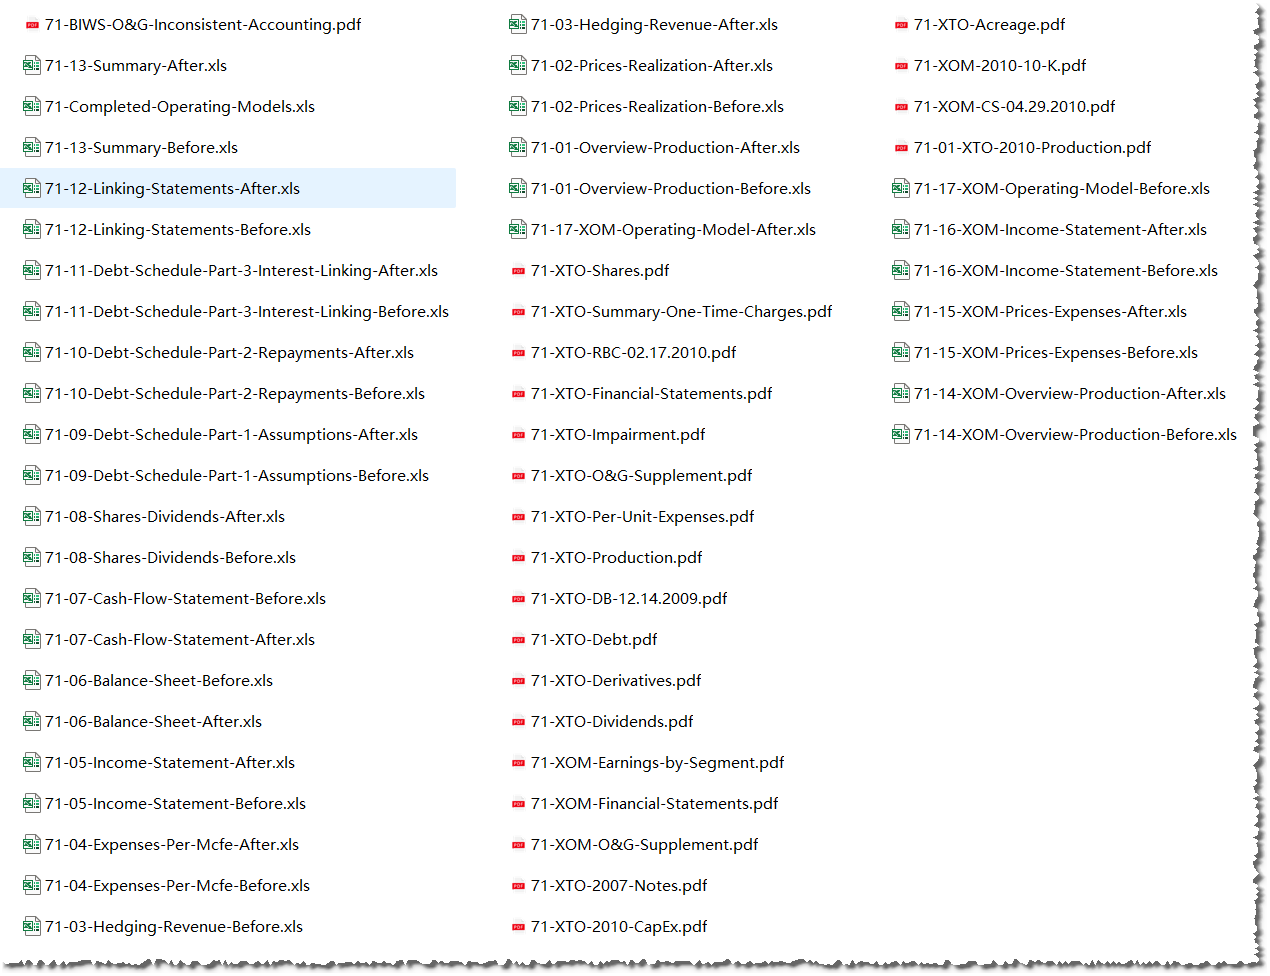The width and height of the screenshot is (1270, 976).
Task: Select file name 71-01-XTO-2010-Production.pdf
Action: click(1032, 148)
